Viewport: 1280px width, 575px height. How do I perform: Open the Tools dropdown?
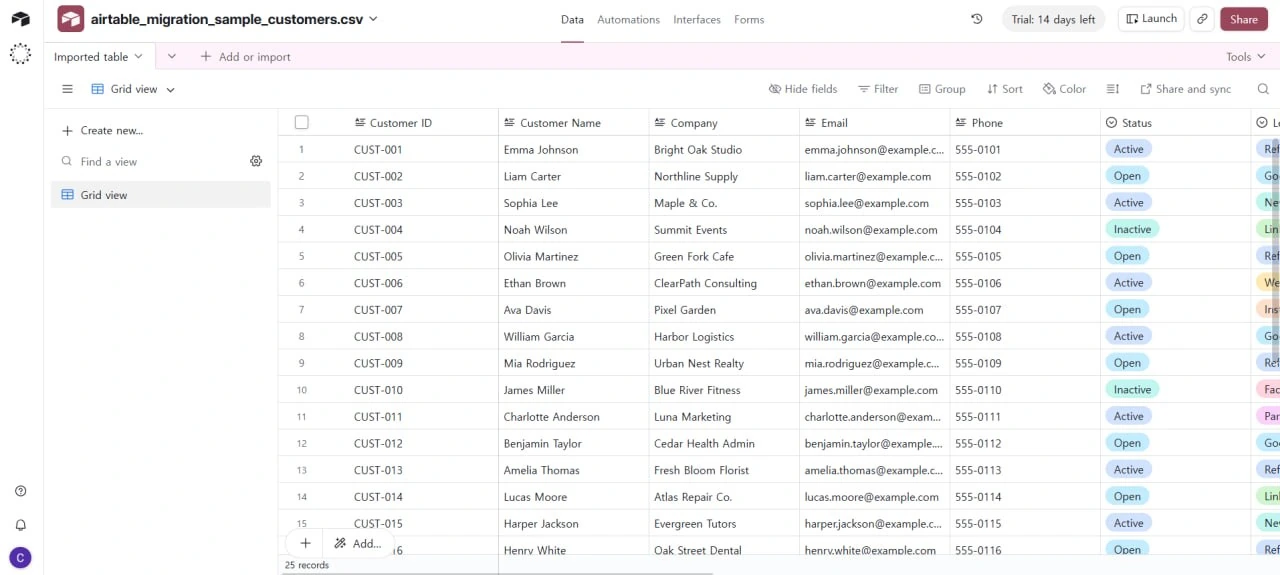1245,57
